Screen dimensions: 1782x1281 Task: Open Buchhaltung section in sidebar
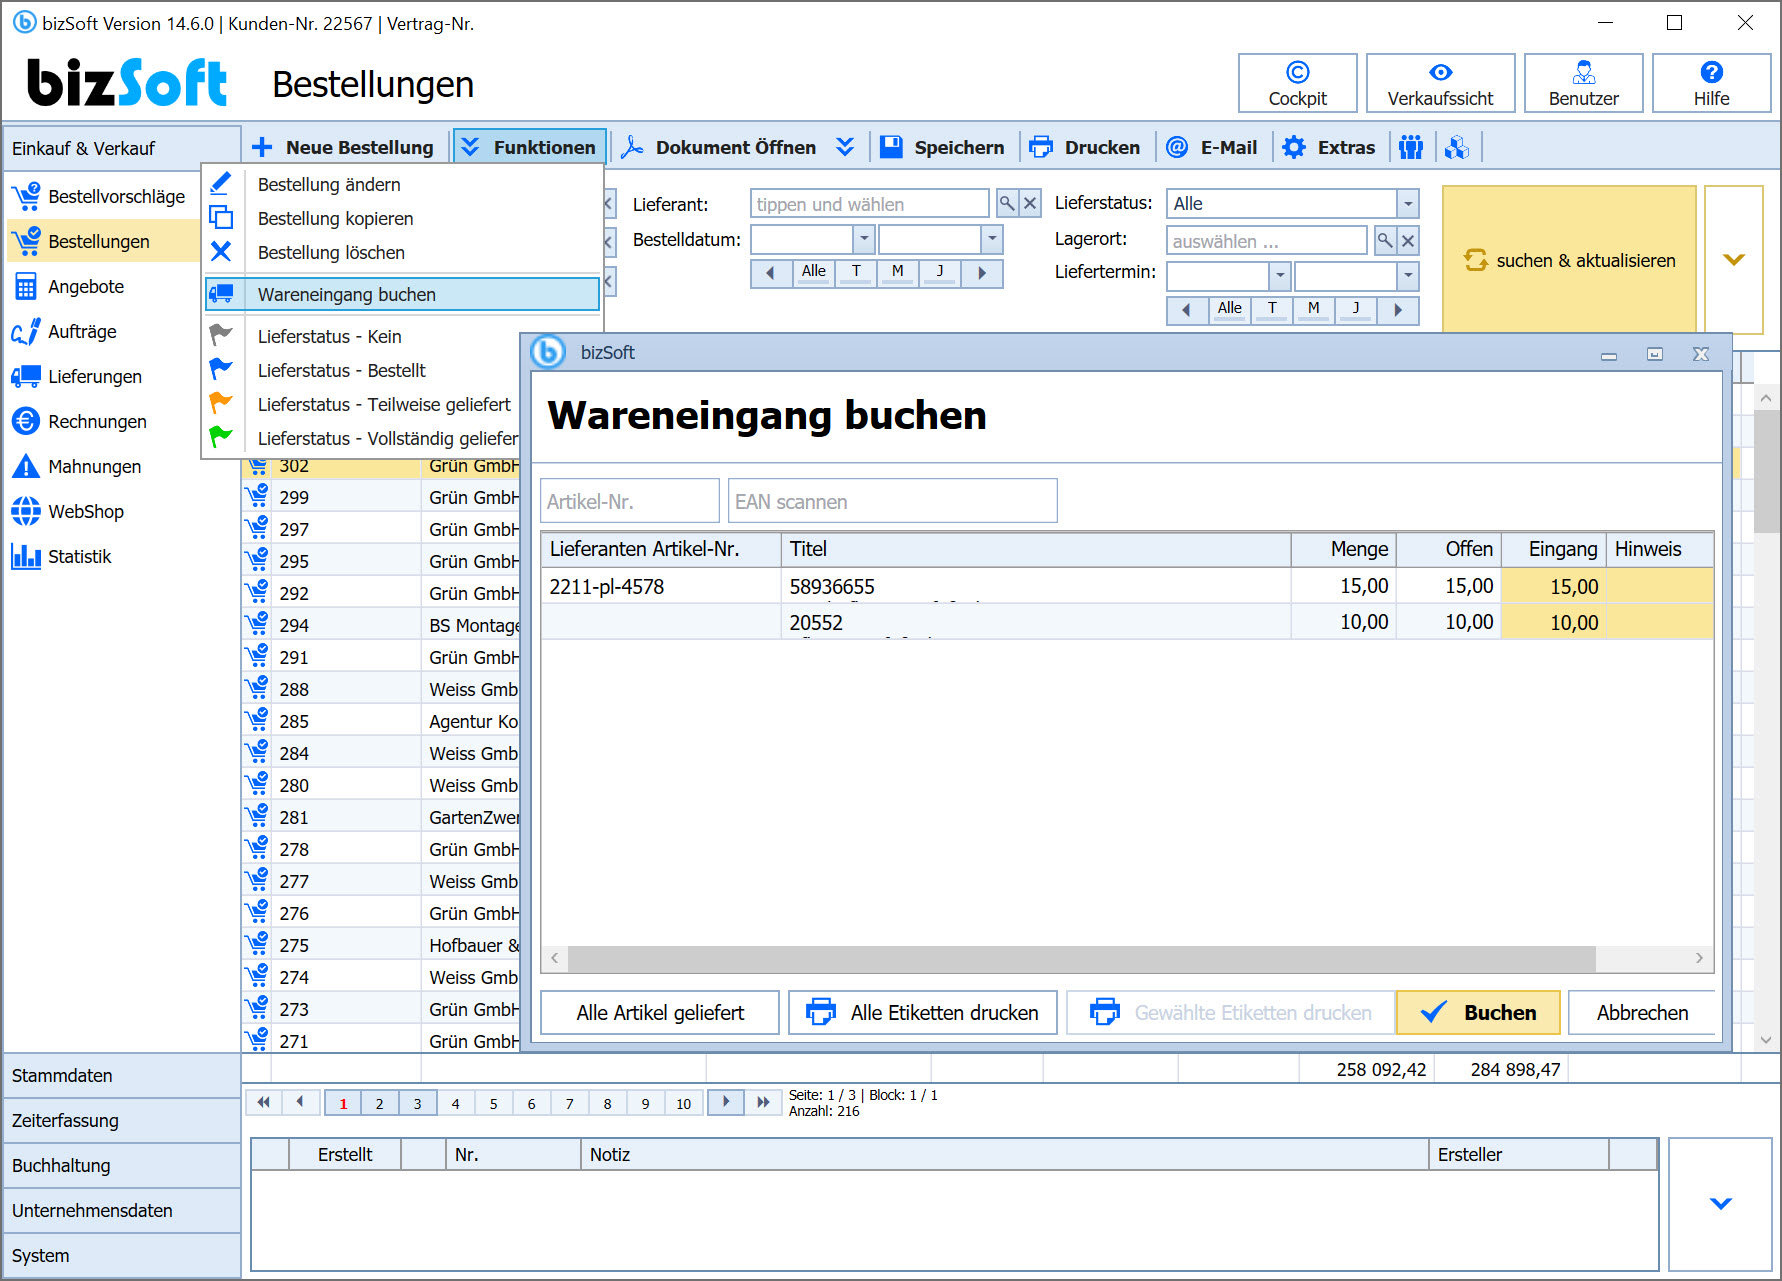(122, 1165)
